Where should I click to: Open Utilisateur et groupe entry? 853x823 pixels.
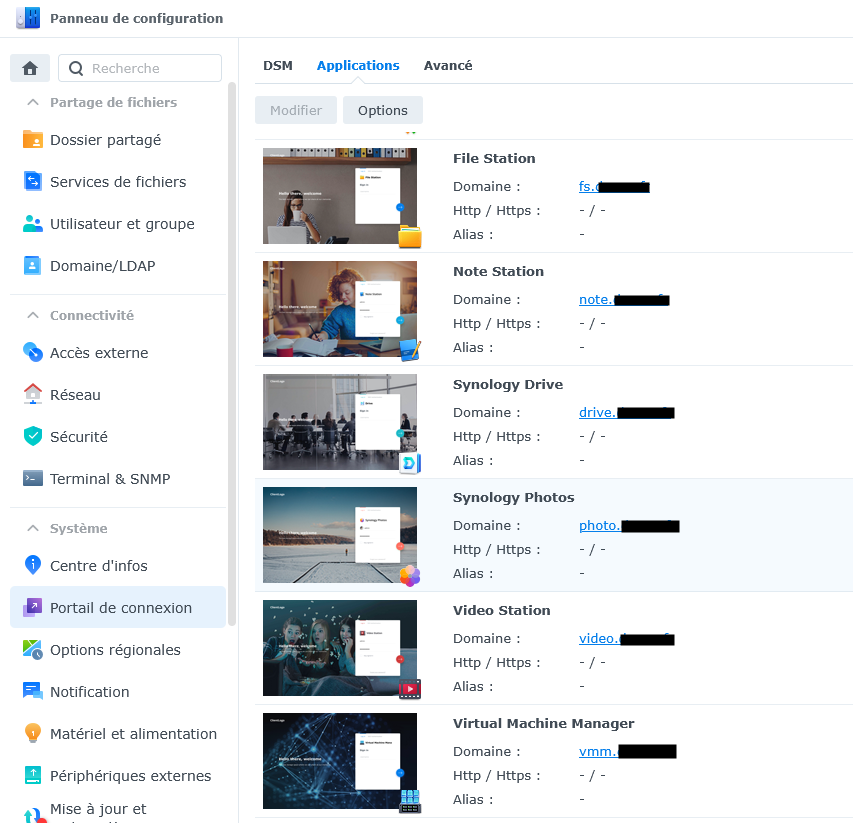click(x=118, y=224)
